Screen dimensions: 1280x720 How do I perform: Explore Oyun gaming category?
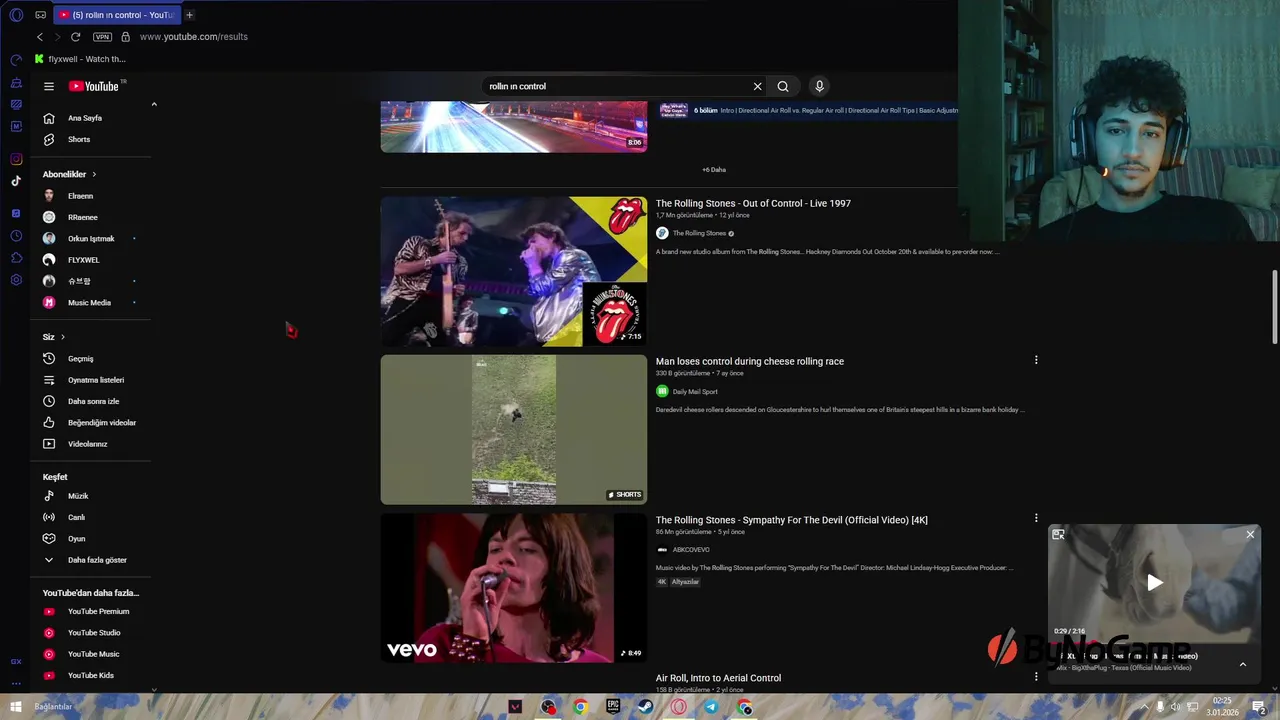[x=90, y=538]
